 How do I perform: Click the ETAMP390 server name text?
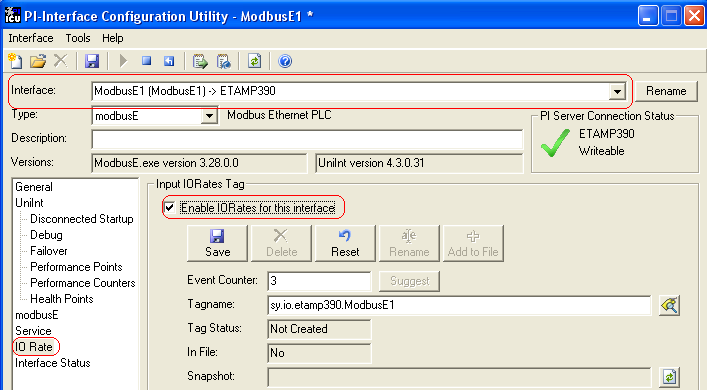(606, 134)
